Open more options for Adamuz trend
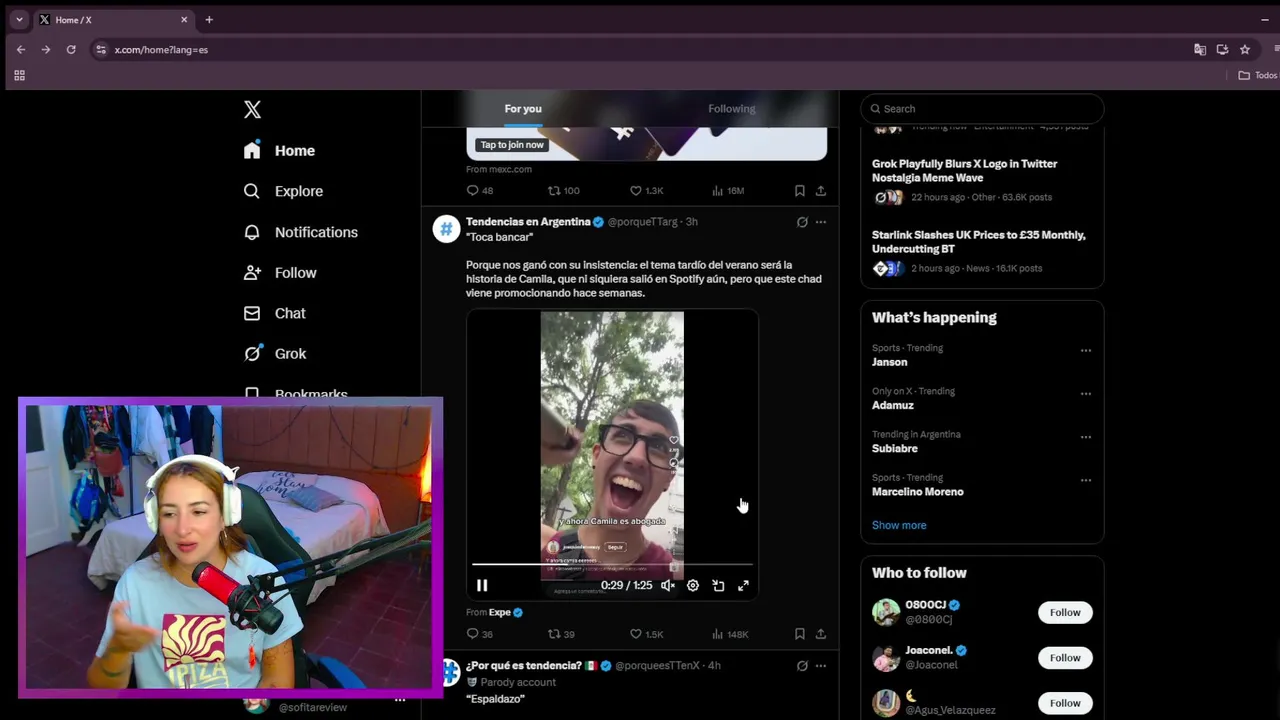This screenshot has height=720, width=1280. click(x=1085, y=394)
